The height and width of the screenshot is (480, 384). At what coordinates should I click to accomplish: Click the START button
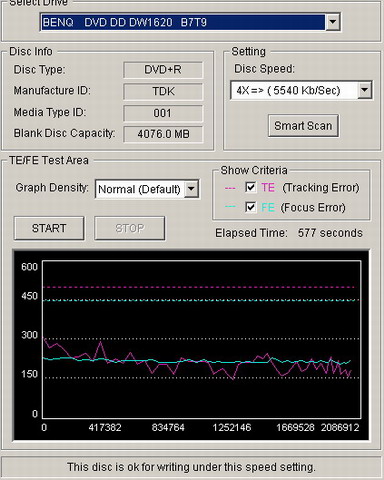pyautogui.click(x=49, y=228)
